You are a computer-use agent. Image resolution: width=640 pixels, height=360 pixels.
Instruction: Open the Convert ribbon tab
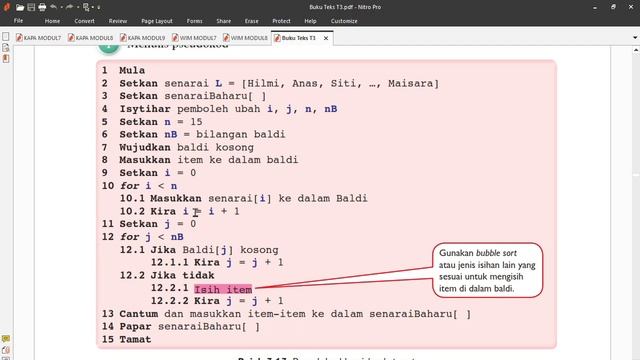[x=84, y=21]
